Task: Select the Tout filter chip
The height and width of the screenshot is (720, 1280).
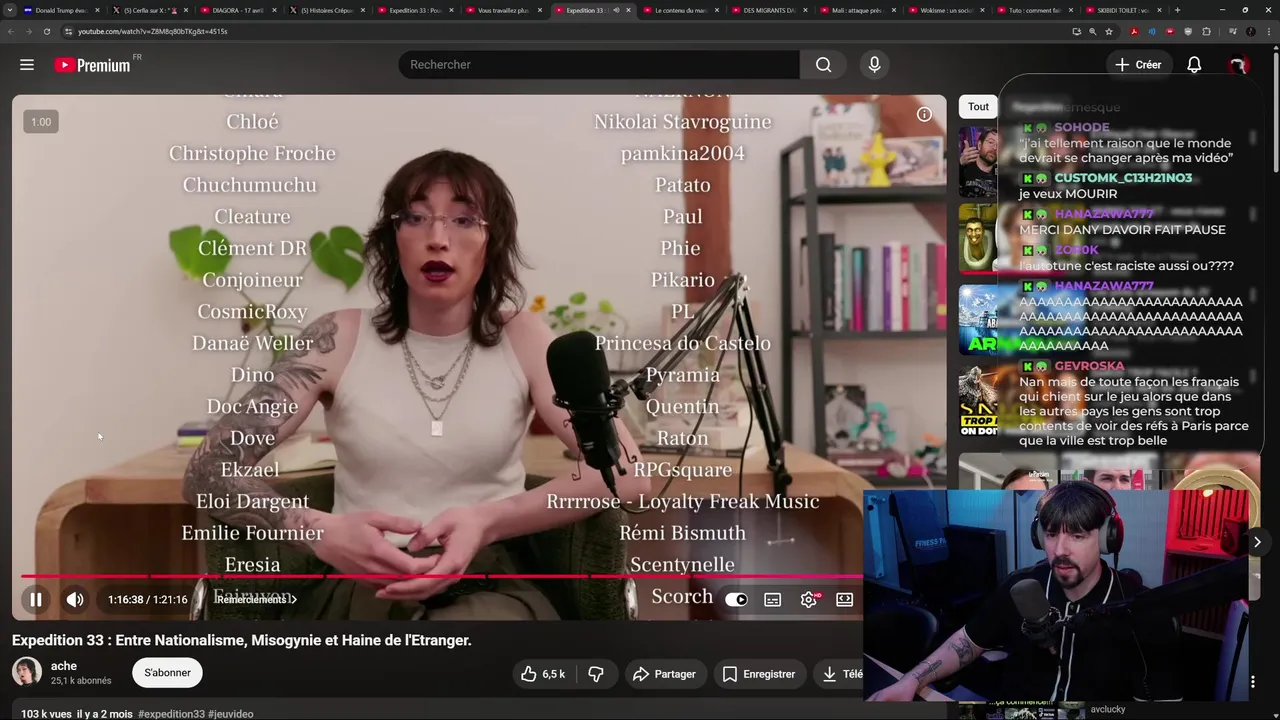Action: [978, 107]
